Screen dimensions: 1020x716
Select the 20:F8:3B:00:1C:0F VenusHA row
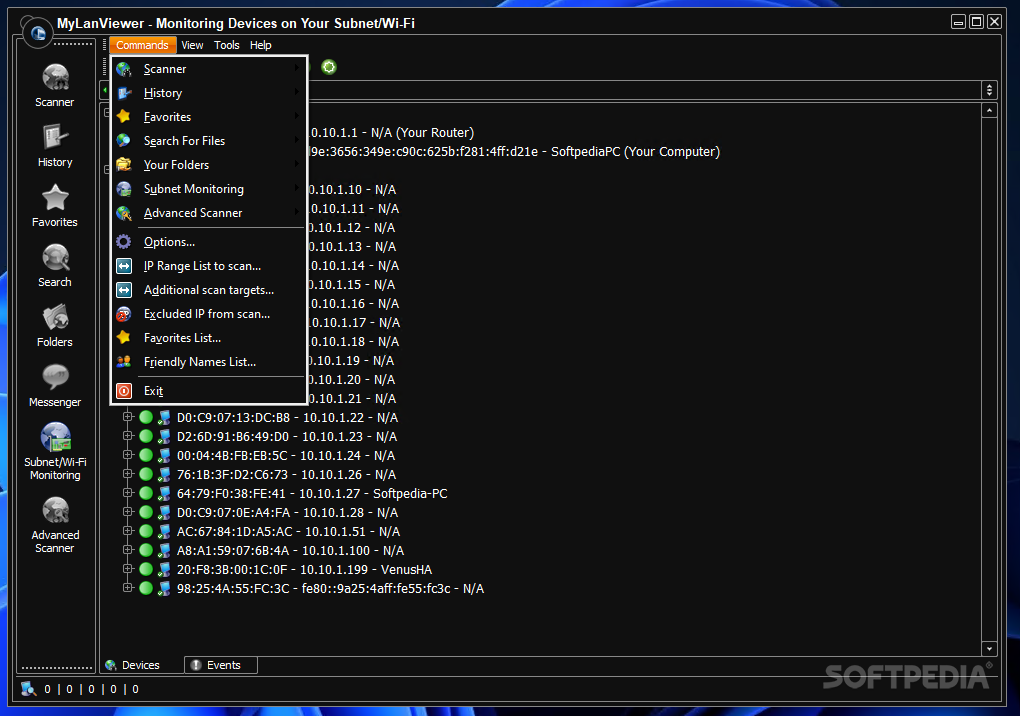304,570
